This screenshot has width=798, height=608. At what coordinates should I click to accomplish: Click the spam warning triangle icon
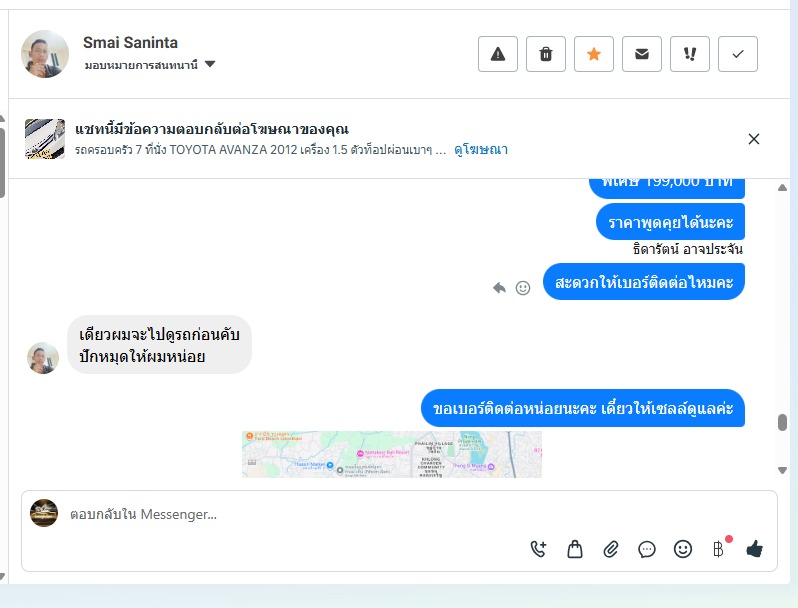(x=498, y=54)
